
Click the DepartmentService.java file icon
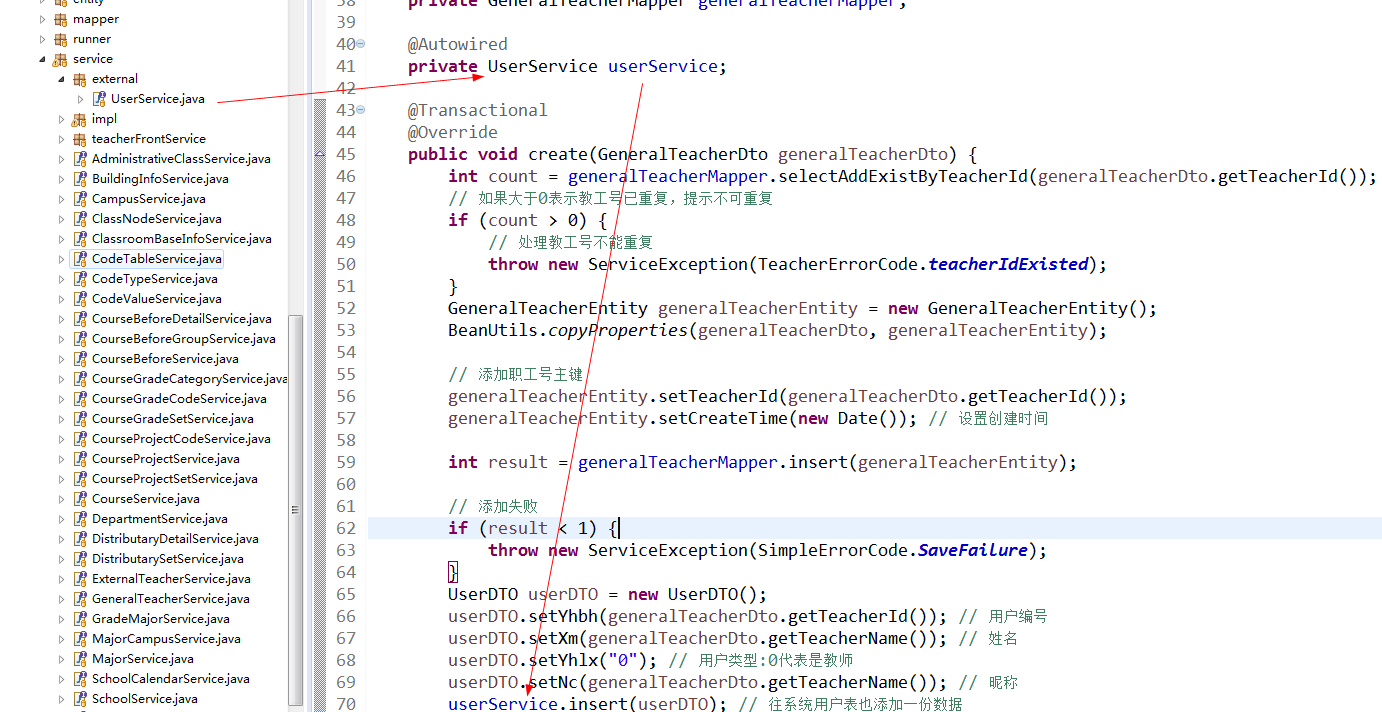(x=80, y=519)
